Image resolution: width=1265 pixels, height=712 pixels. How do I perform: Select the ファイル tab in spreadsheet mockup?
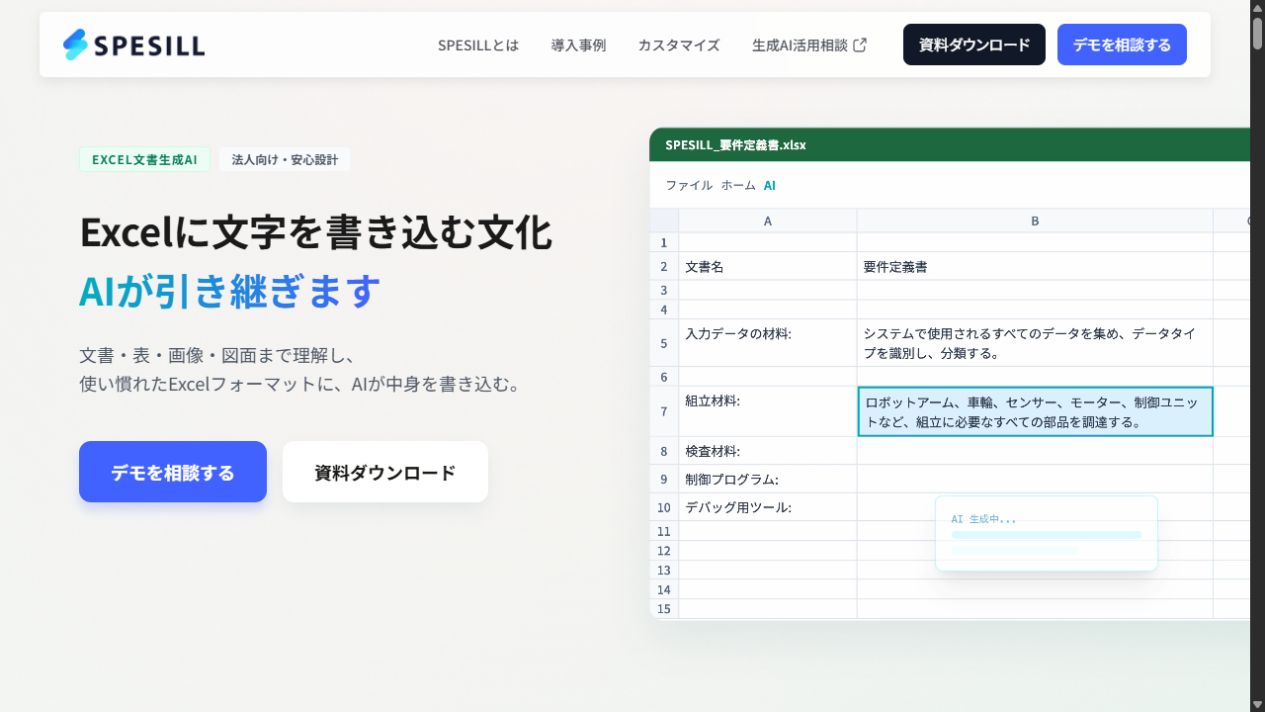[689, 185]
